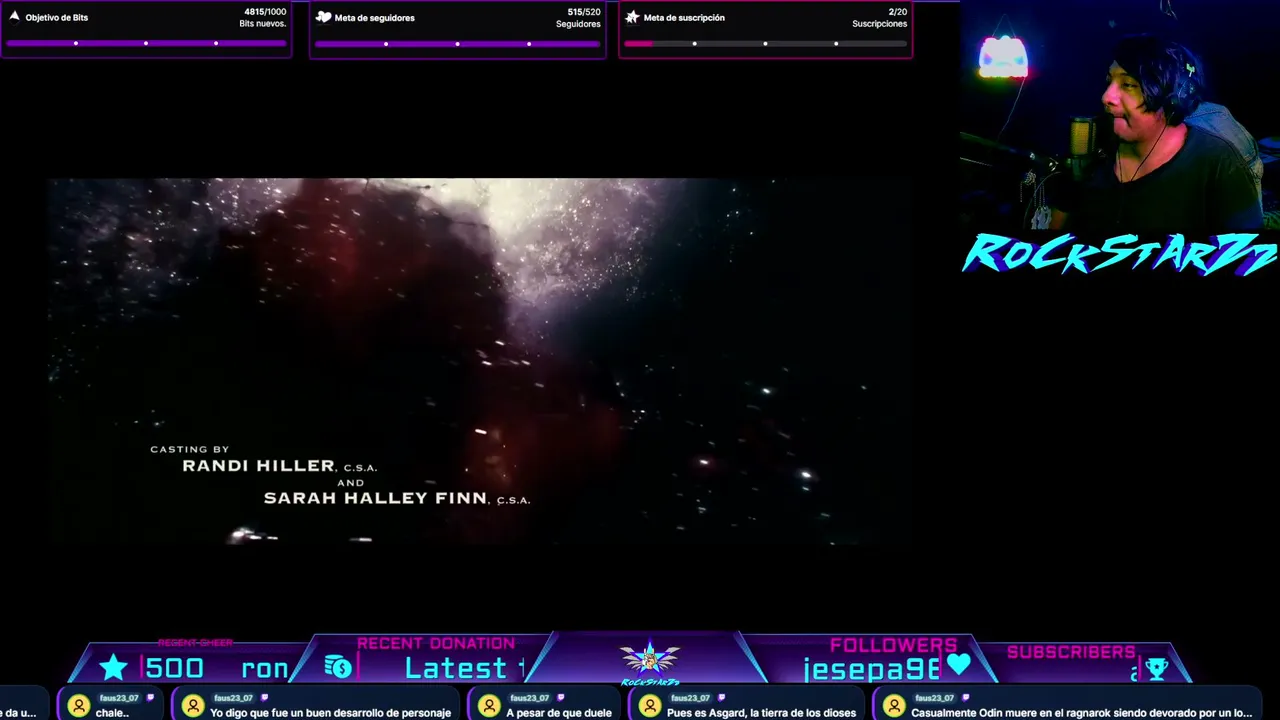This screenshot has width=1280, height=720.
Task: Click the 'Bits nuevos.' label
Action: pos(263,24)
